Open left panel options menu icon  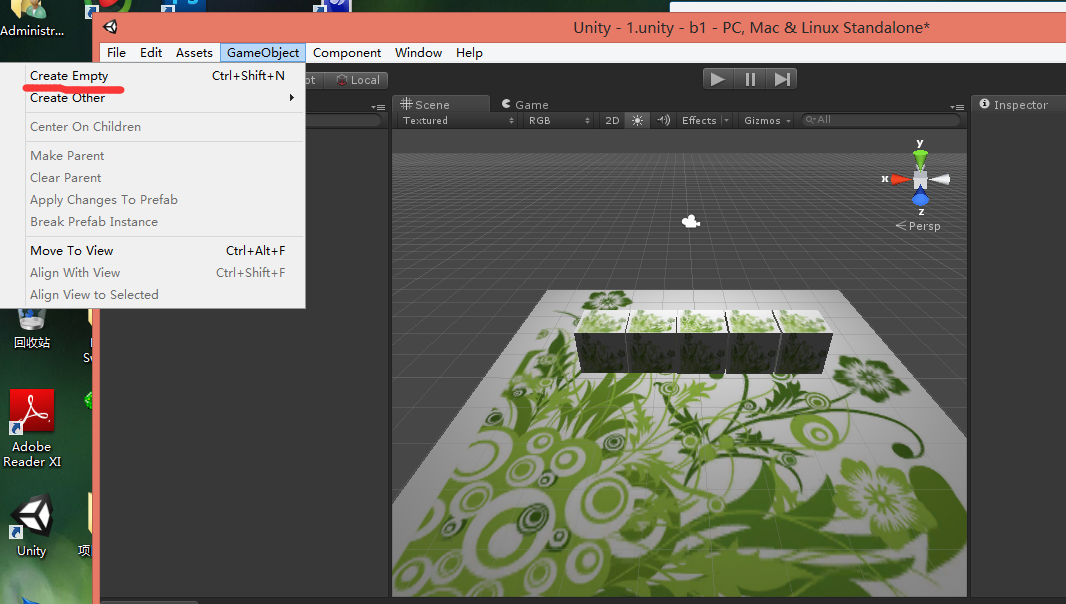pyautogui.click(x=378, y=107)
